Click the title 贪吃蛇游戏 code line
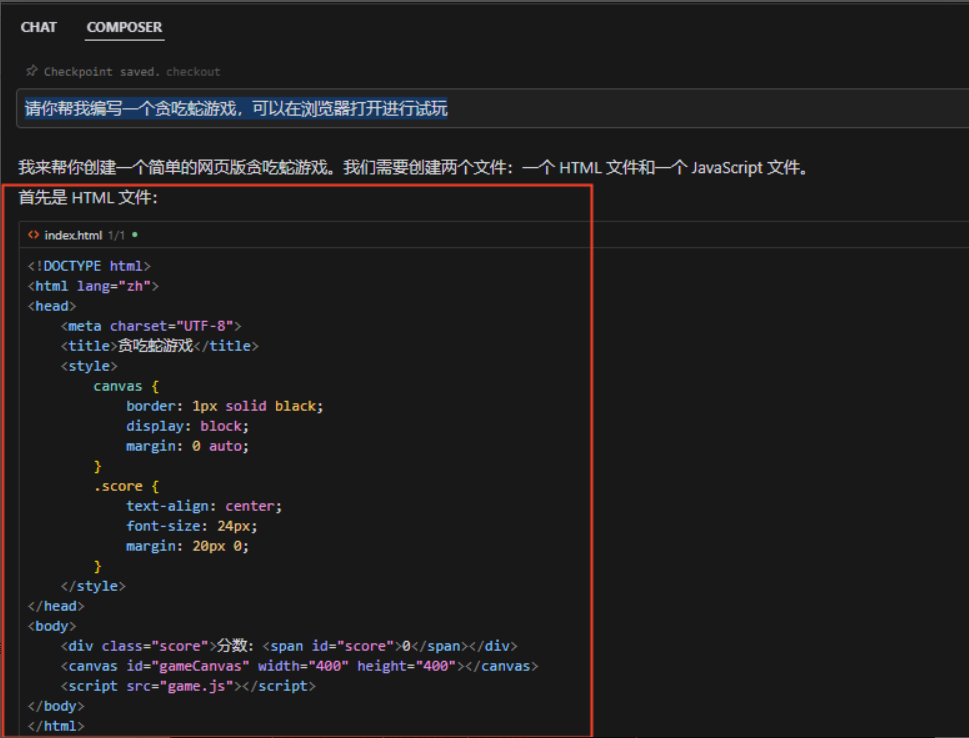Image resolution: width=969 pixels, height=738 pixels. point(159,346)
